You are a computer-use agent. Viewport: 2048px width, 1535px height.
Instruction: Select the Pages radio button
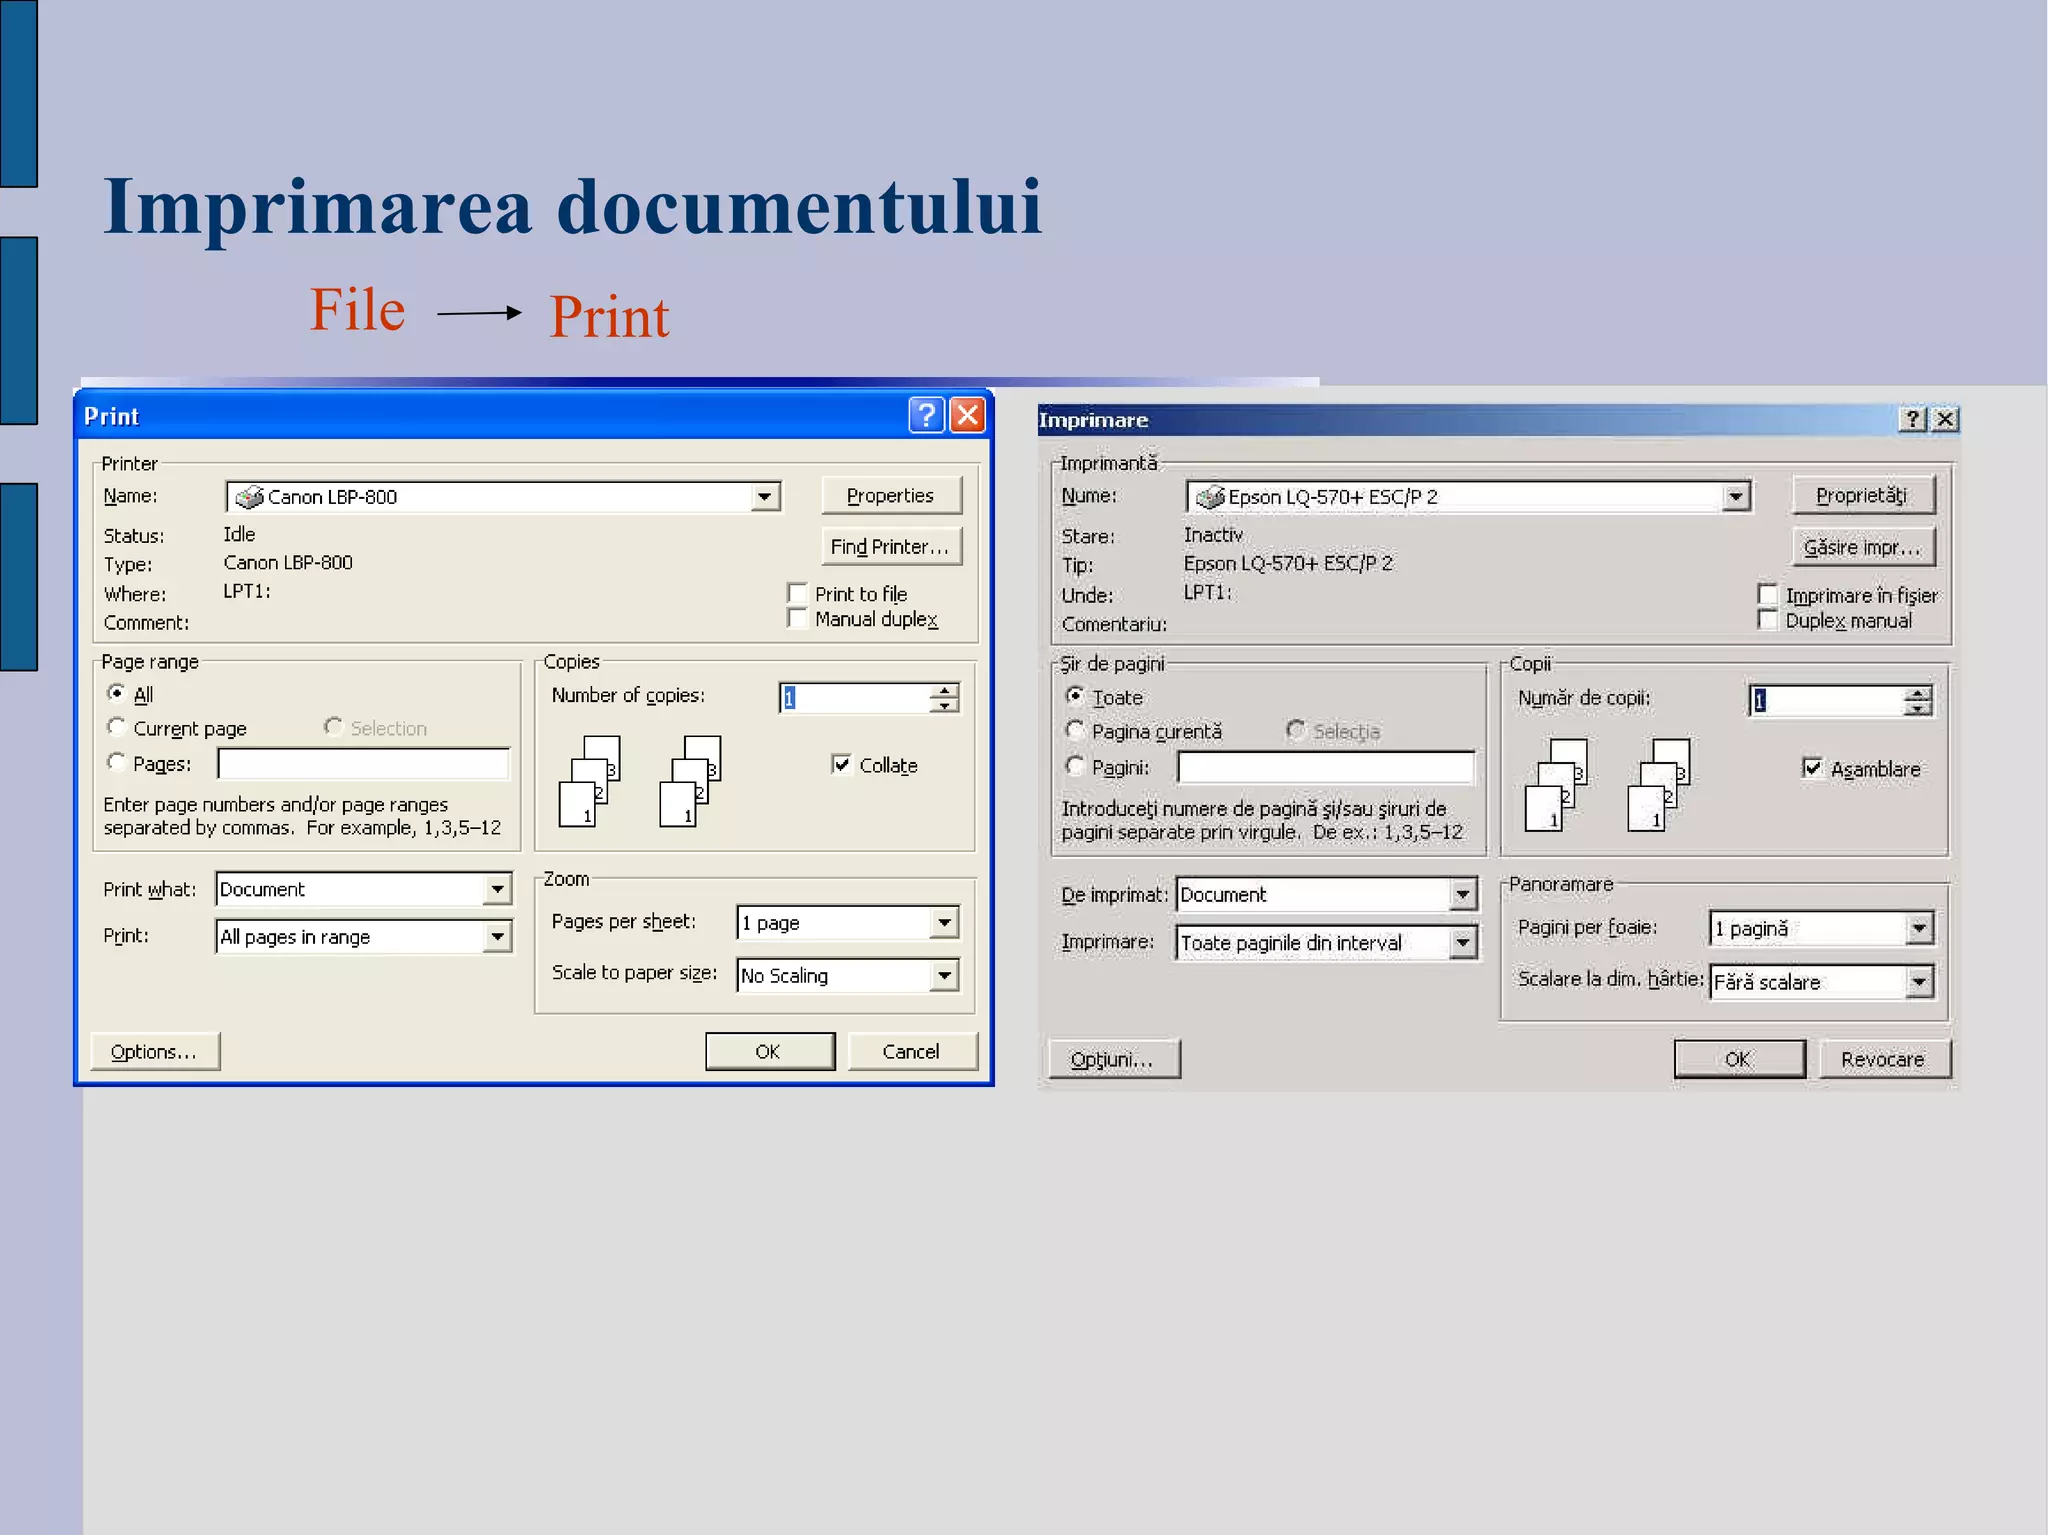tap(117, 762)
